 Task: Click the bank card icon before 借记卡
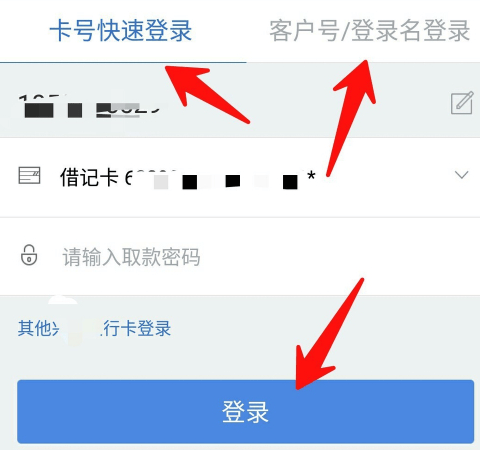[29, 176]
